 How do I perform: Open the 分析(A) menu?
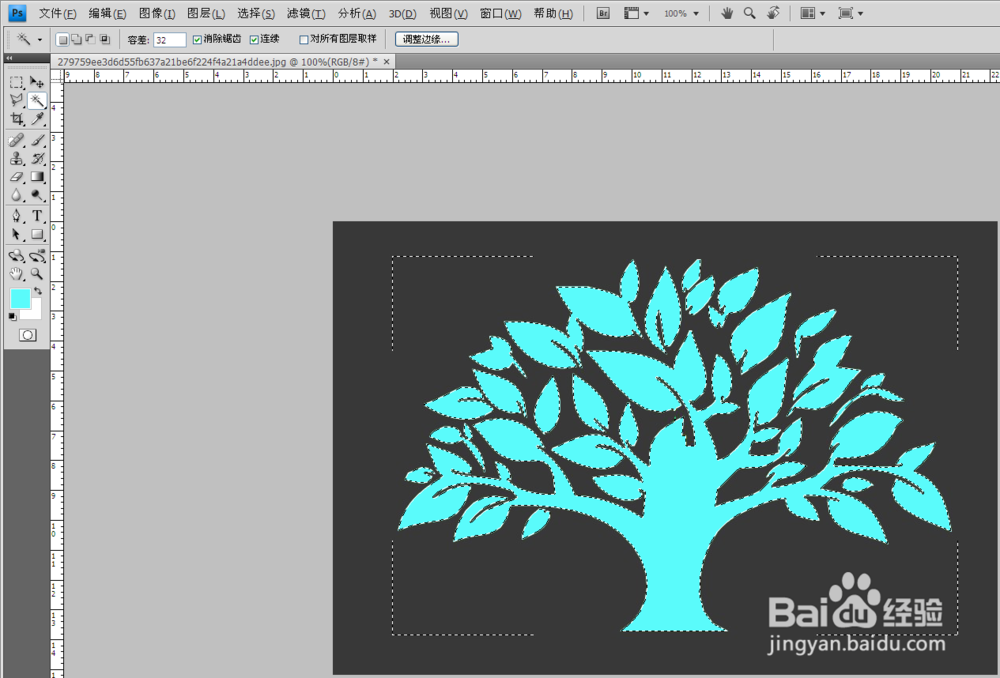click(x=357, y=13)
